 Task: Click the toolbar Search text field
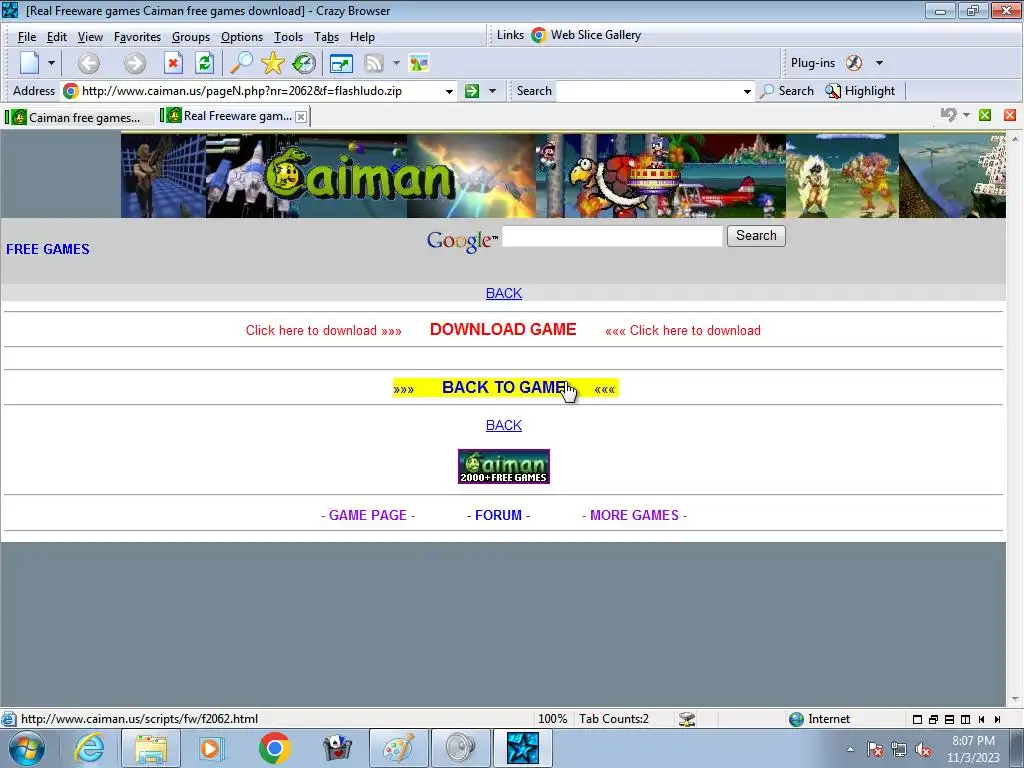pos(648,91)
